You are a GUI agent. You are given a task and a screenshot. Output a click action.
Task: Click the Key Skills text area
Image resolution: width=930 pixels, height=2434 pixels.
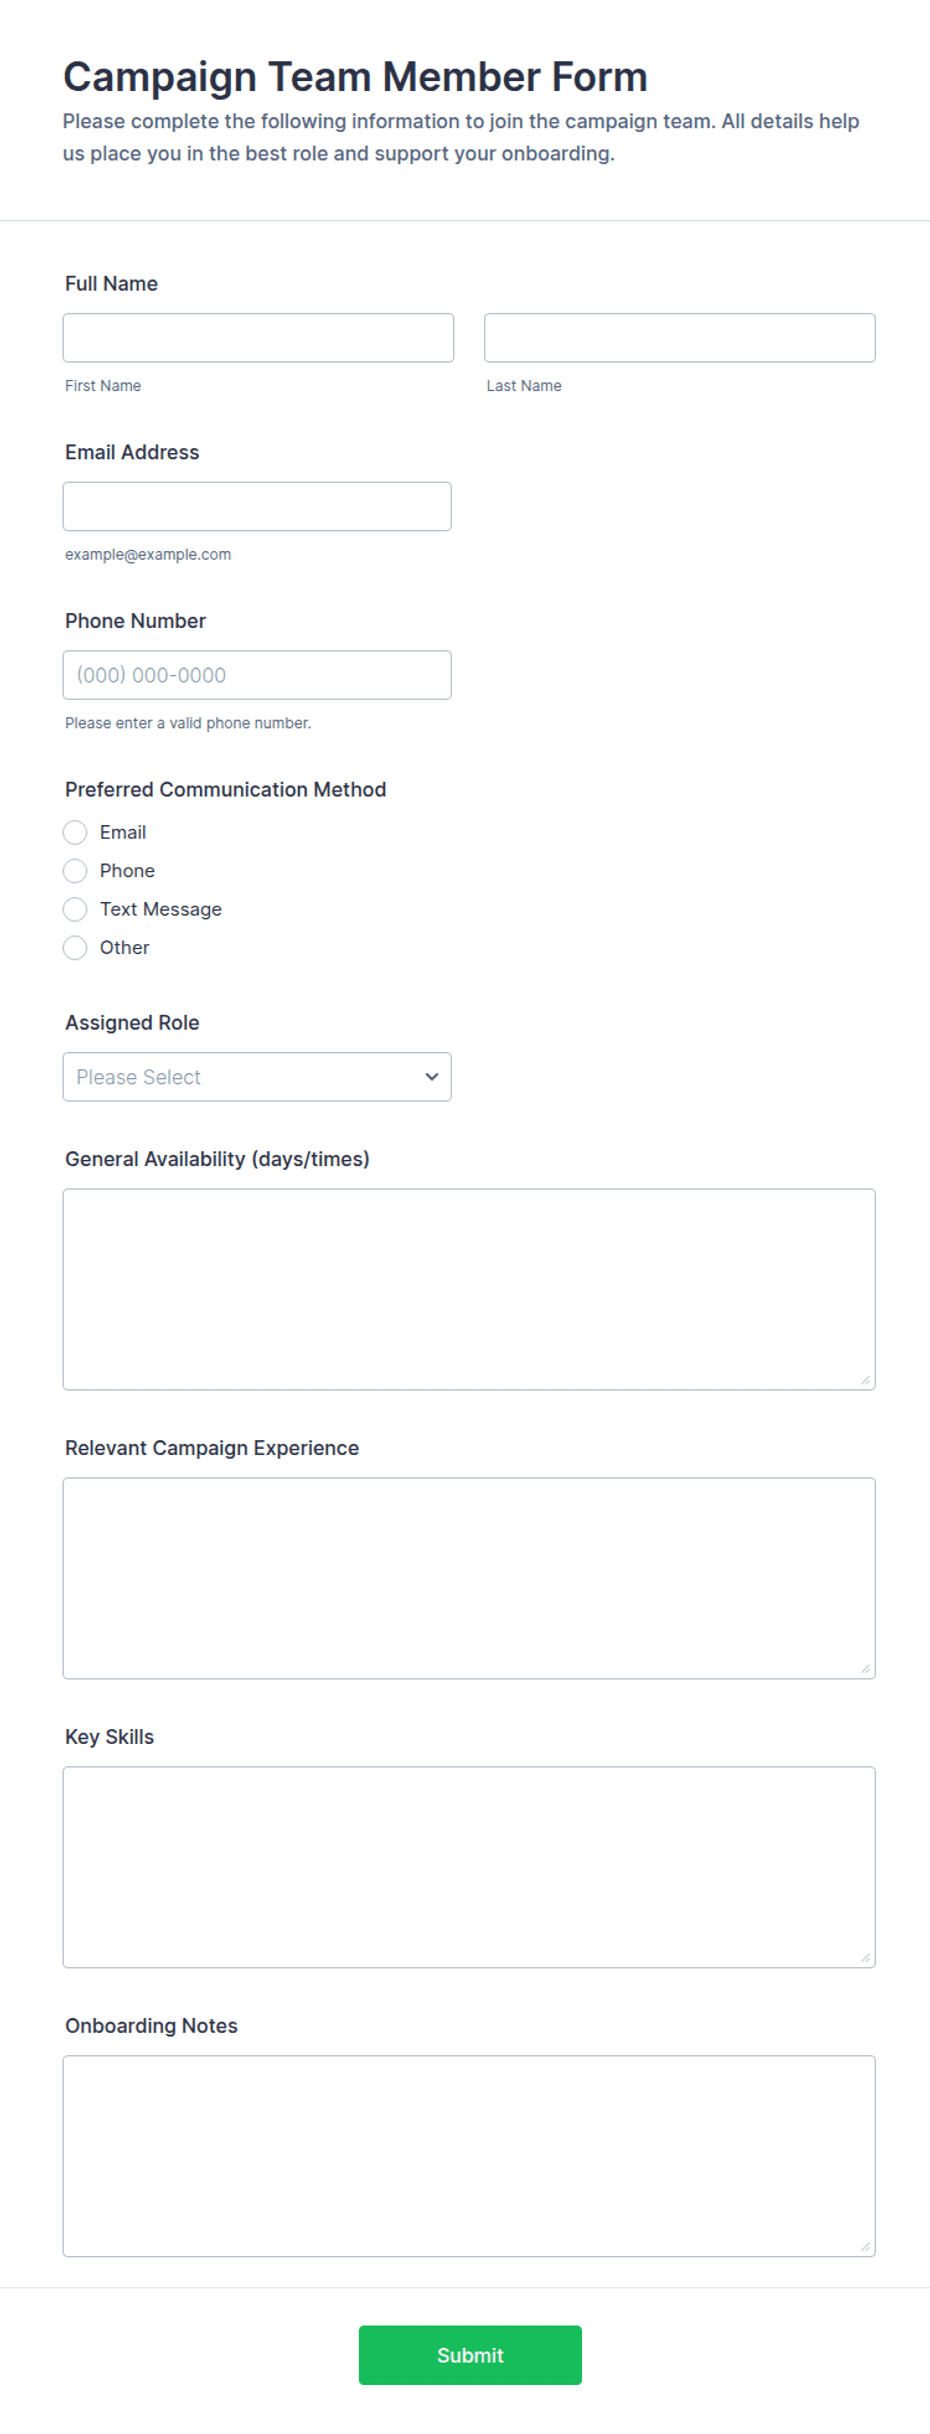click(x=469, y=1868)
